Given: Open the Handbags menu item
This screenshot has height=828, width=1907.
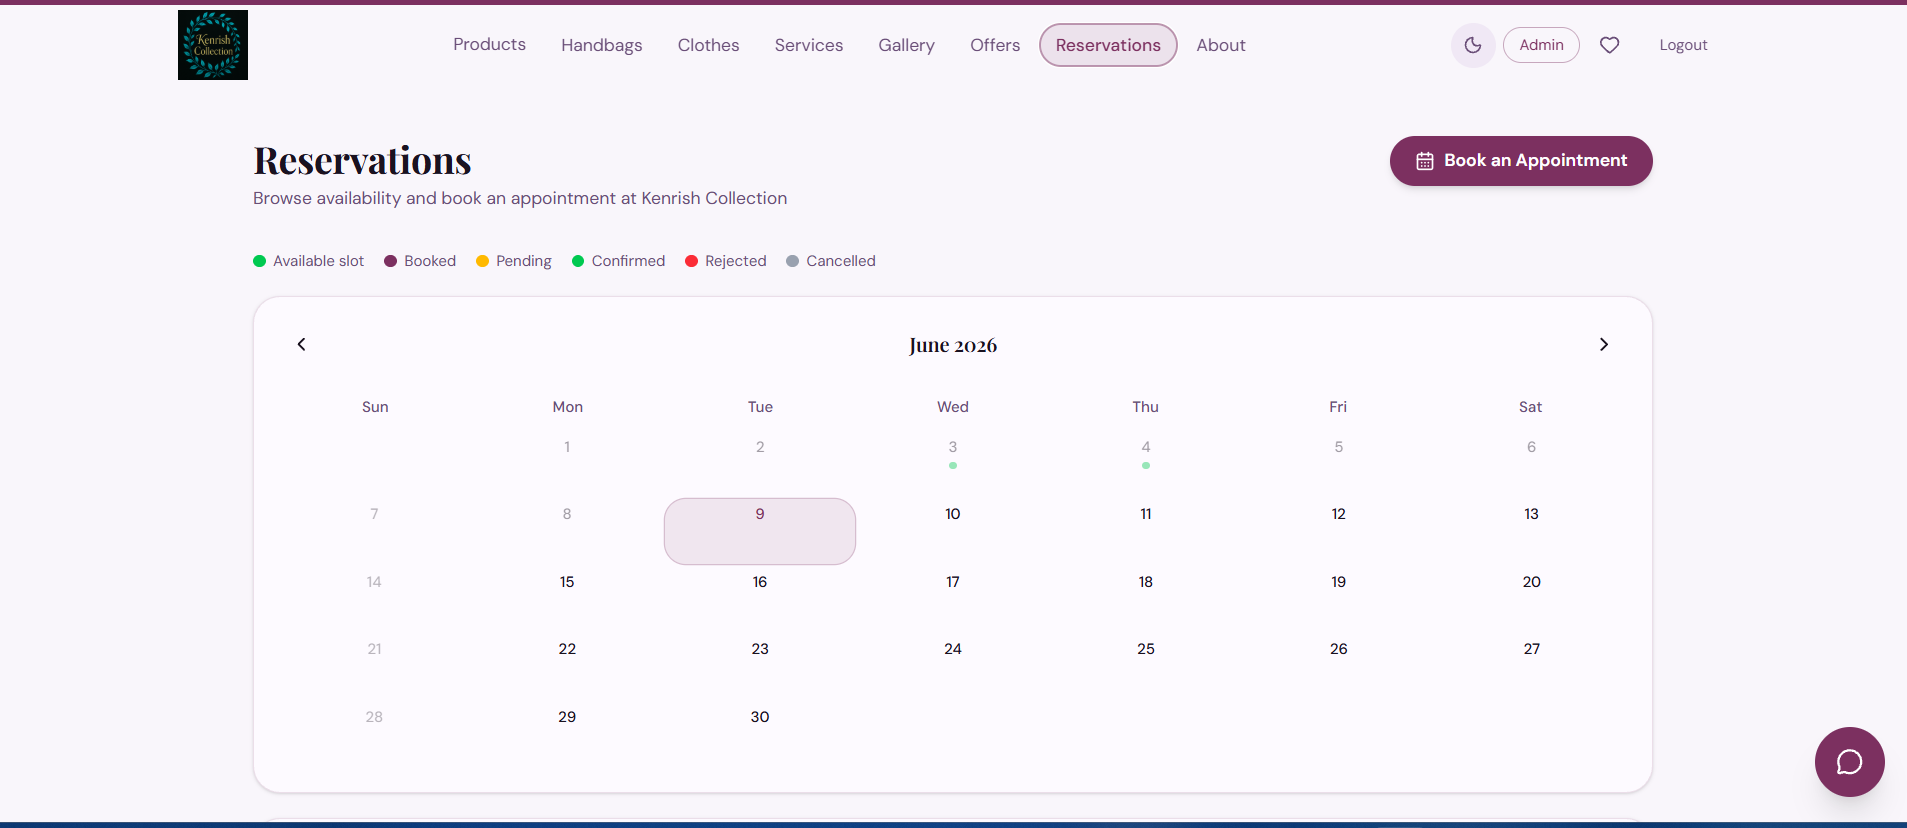Looking at the screenshot, I should click(x=602, y=45).
